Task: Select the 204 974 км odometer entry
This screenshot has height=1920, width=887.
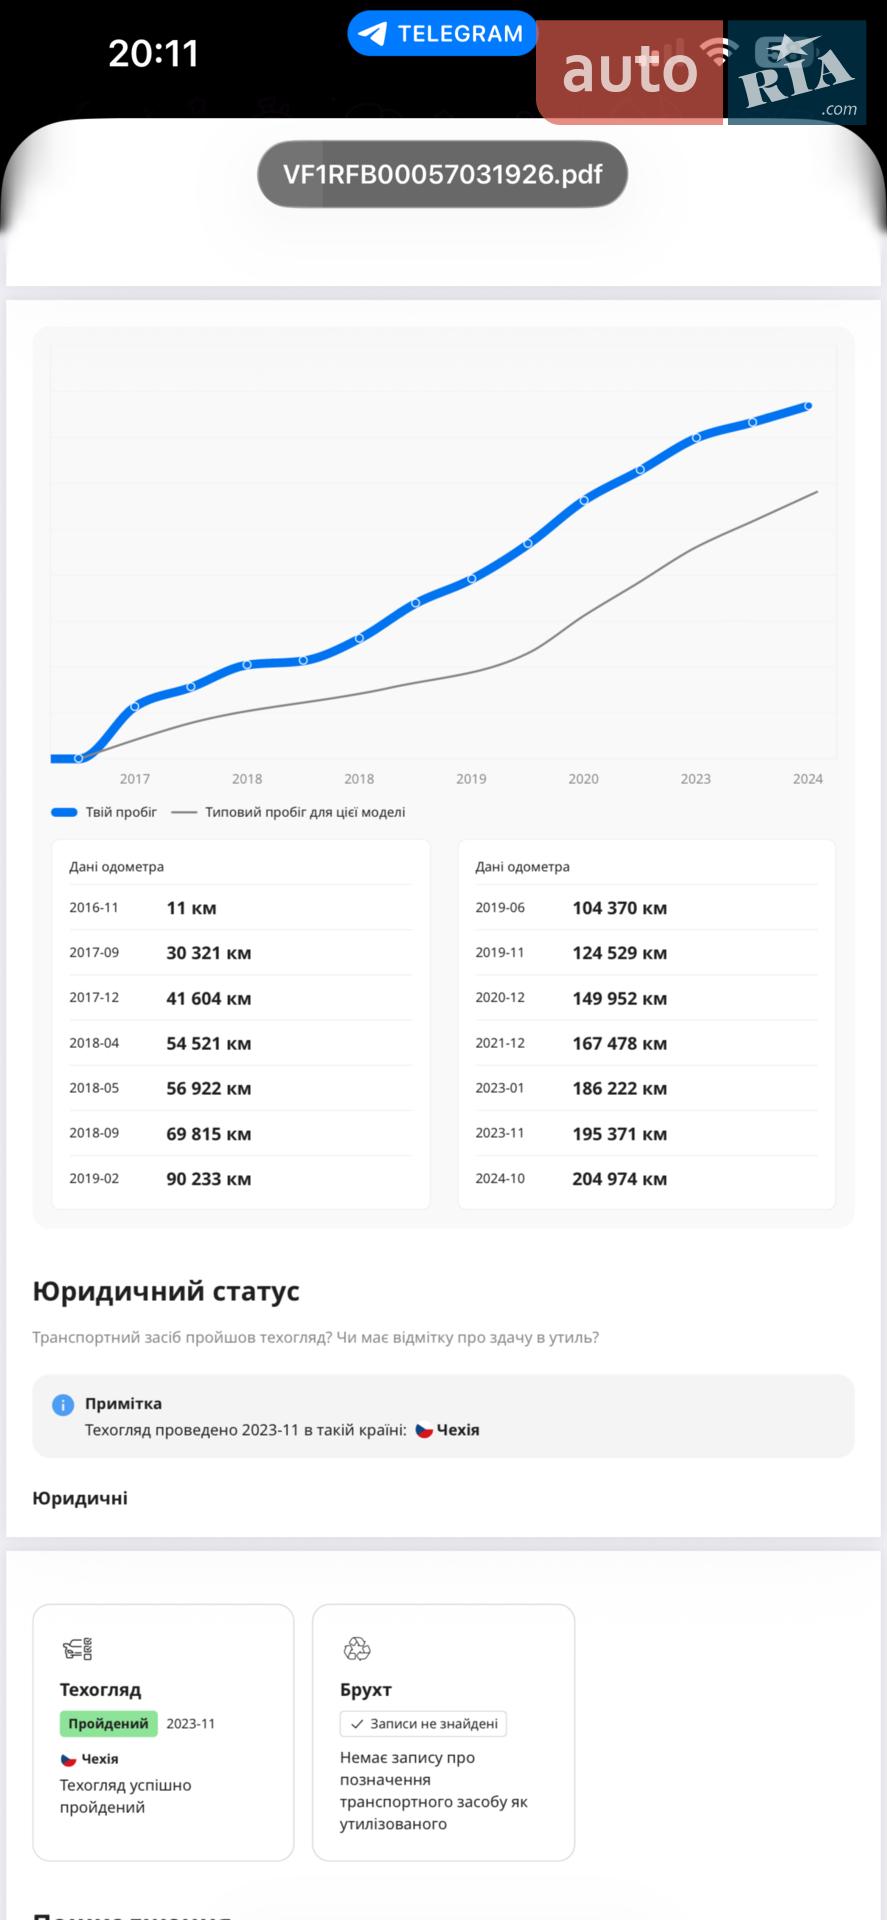Action: coord(619,1179)
